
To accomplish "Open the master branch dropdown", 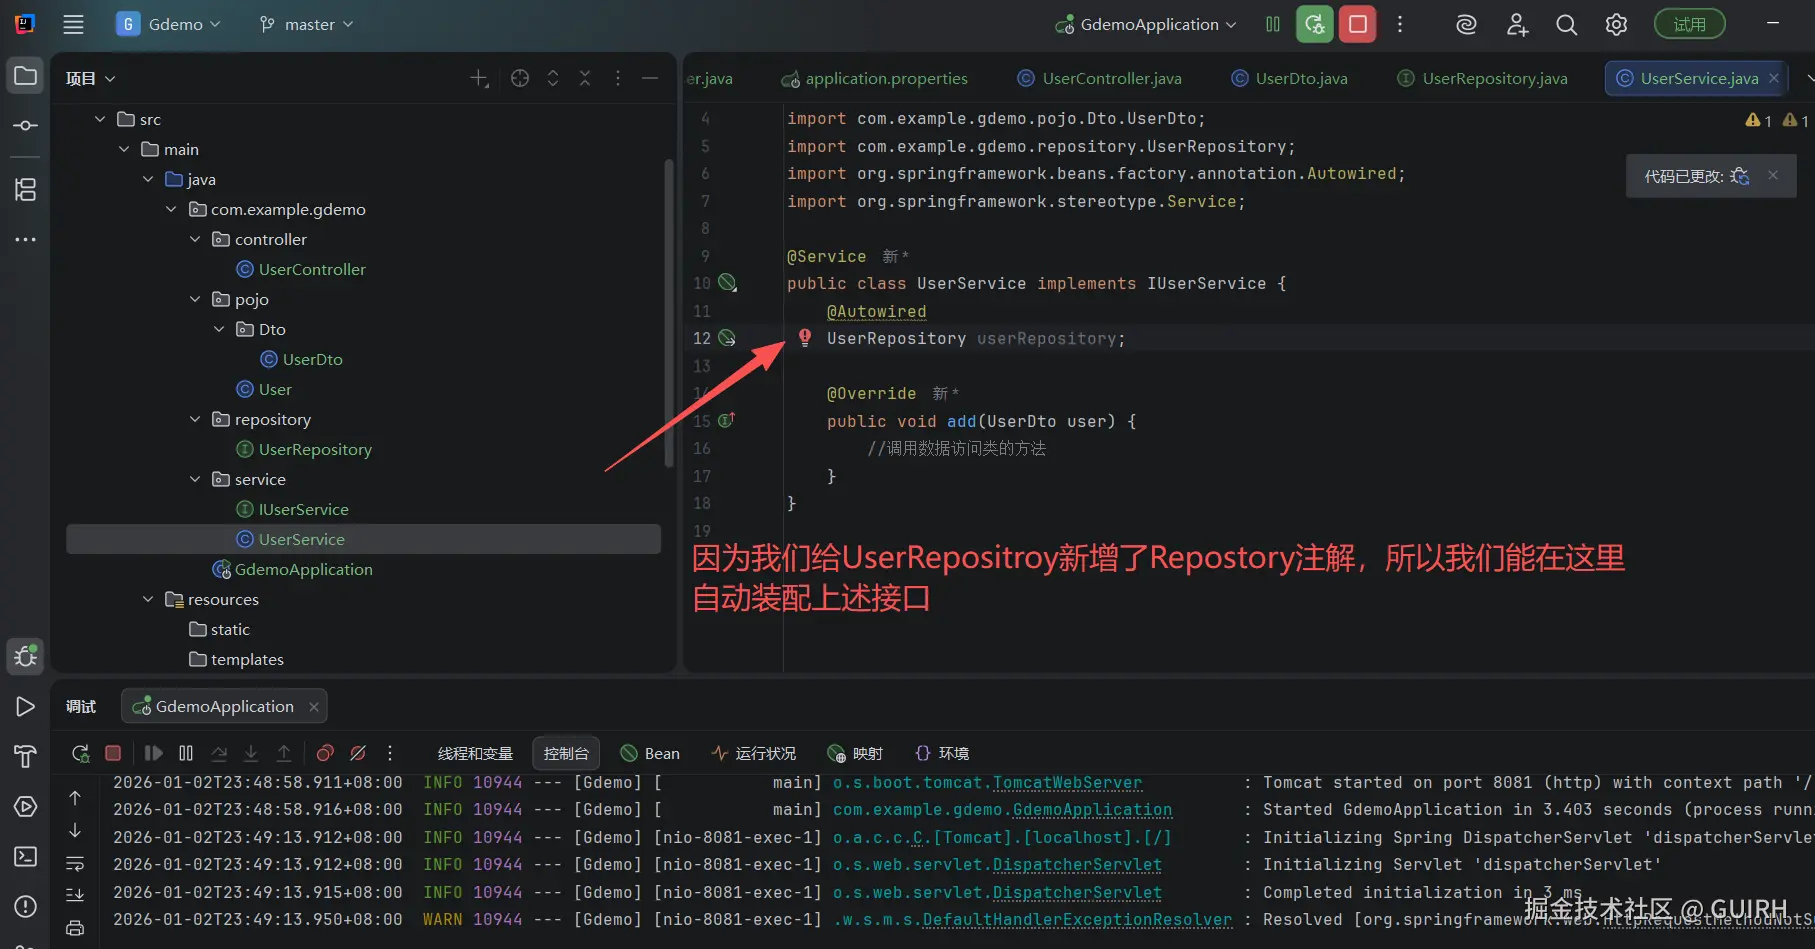I will tap(306, 25).
